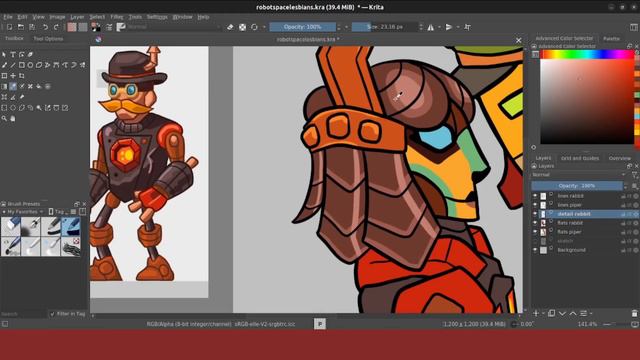
Task: Select the Calligraphy tool
Action: [30, 54]
